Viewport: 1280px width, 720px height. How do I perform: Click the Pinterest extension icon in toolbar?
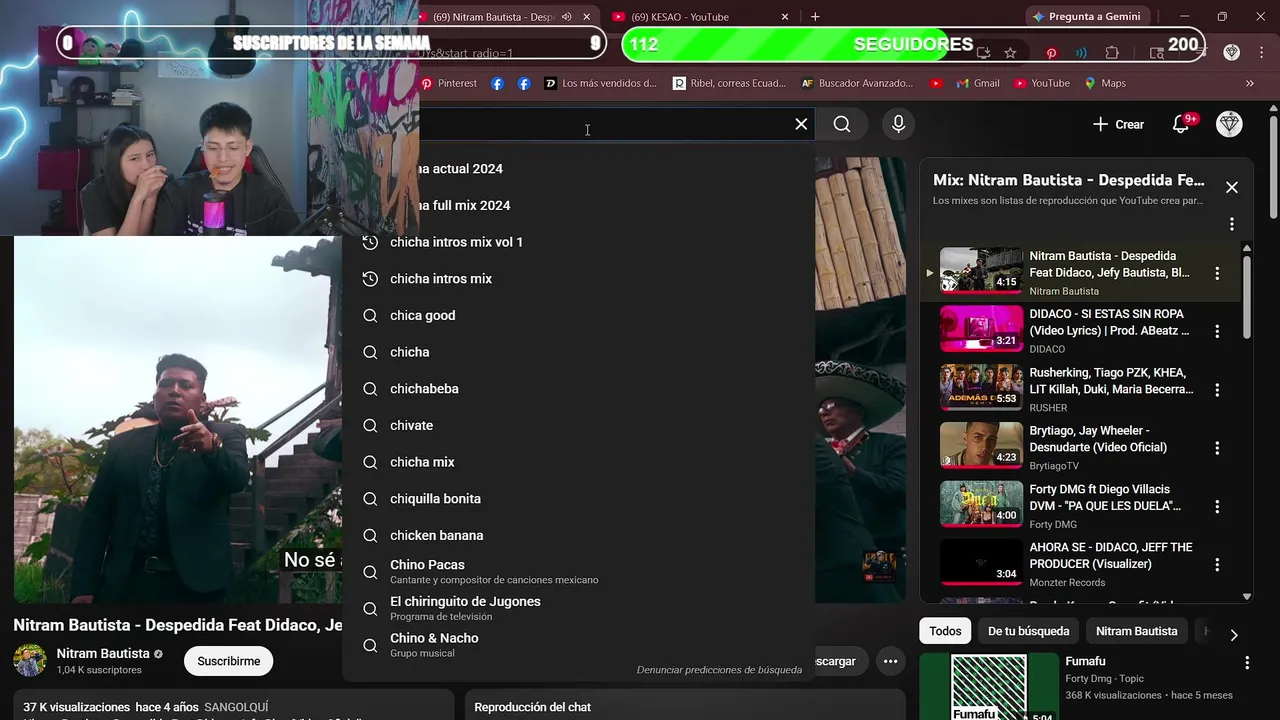tap(1051, 52)
